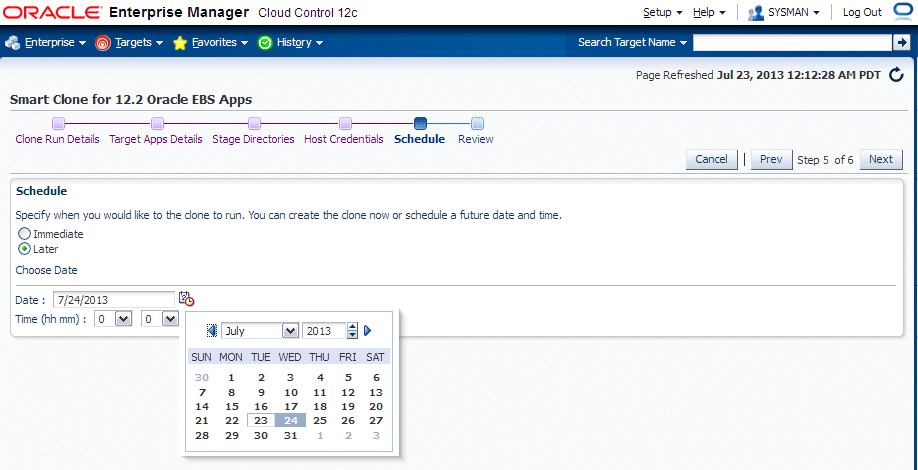Select July 12 in the calendar
Screen dimensions: 918x470
click(x=348, y=392)
